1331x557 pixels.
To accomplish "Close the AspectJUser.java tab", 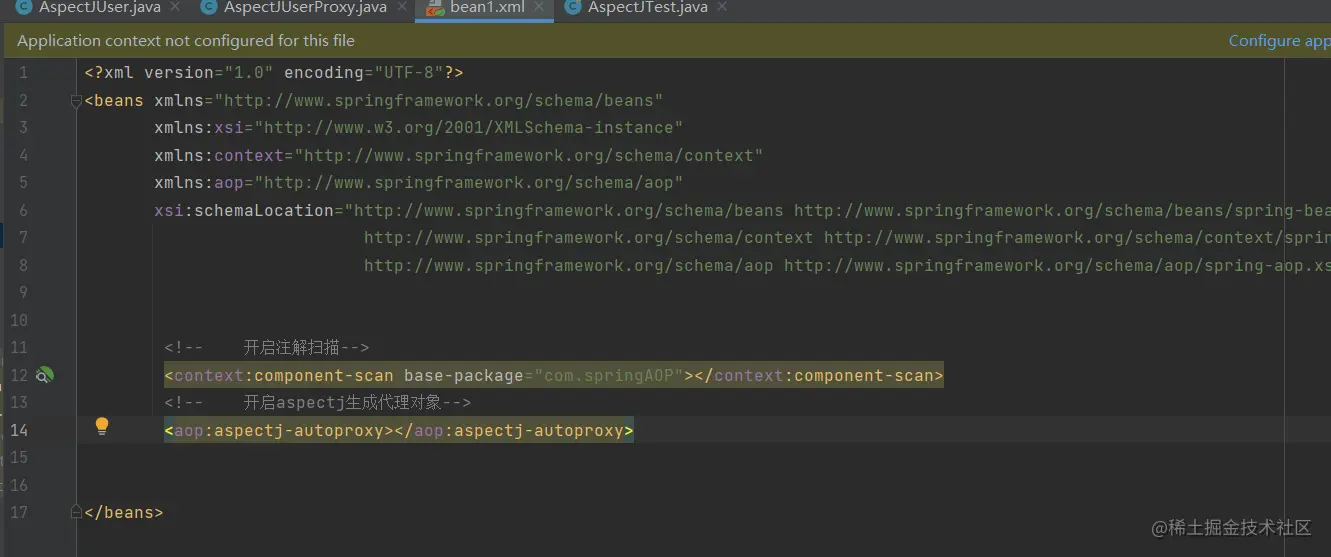I will (x=176, y=8).
